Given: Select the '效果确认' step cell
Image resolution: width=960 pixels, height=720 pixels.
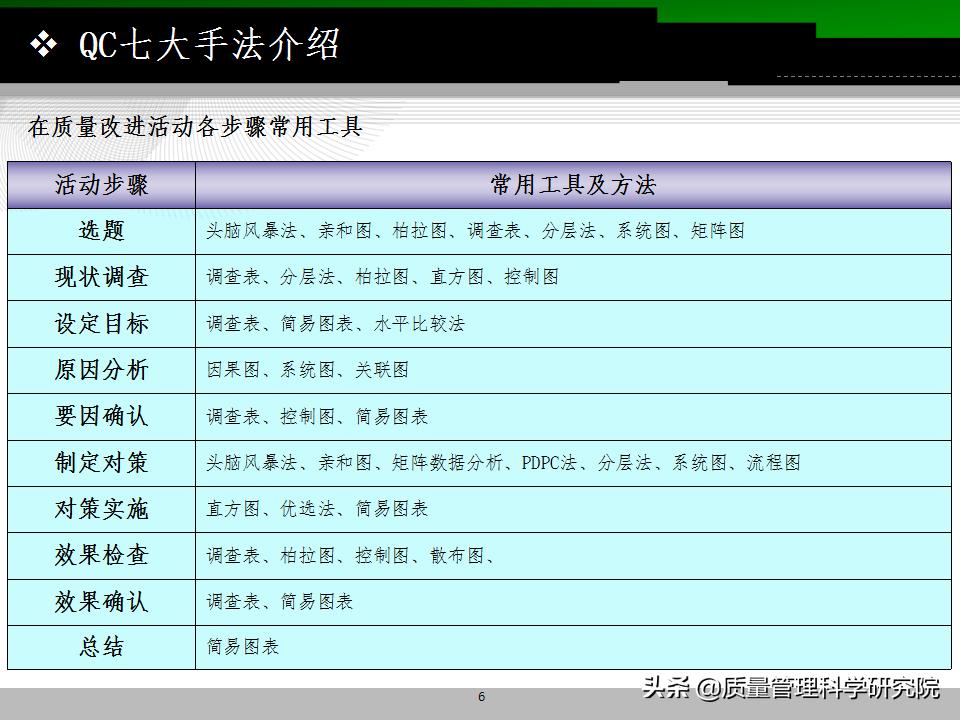Looking at the screenshot, I should [102, 602].
